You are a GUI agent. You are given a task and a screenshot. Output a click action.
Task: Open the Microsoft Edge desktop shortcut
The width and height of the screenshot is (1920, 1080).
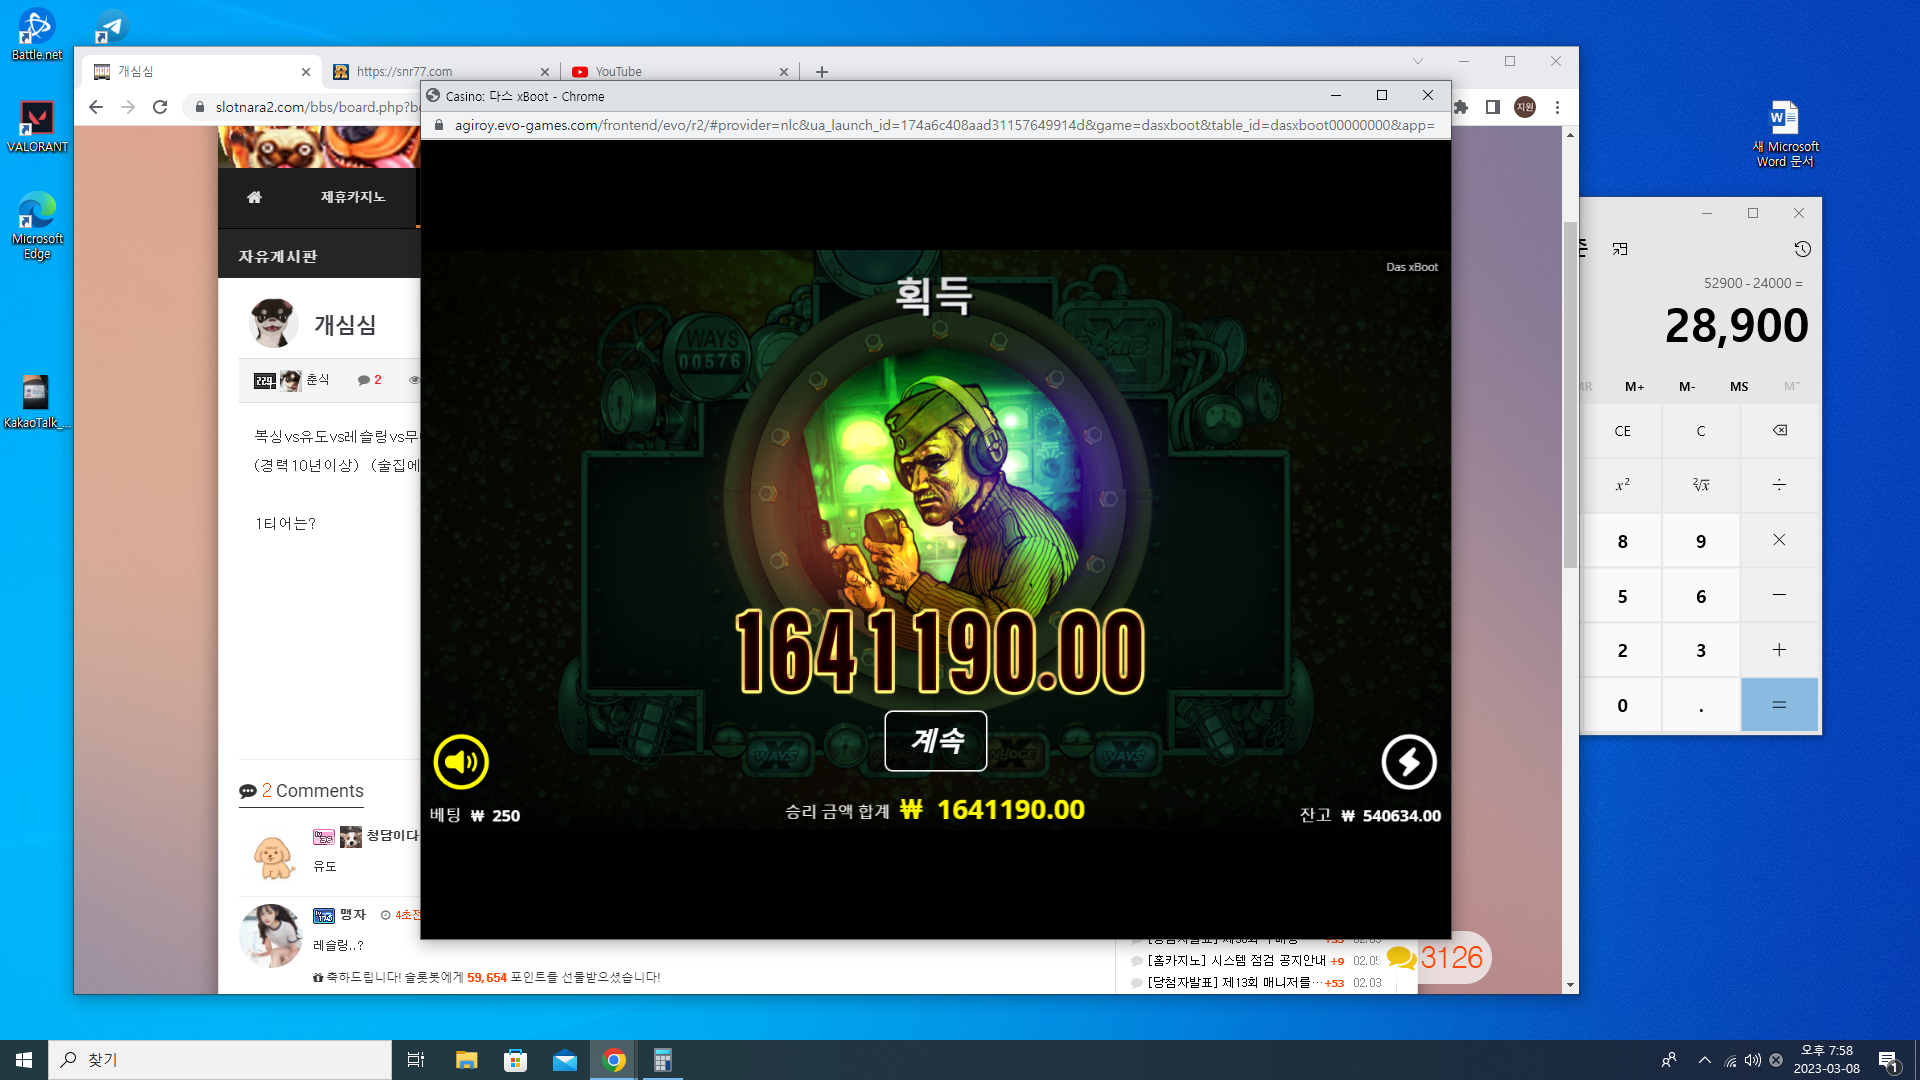[37, 226]
